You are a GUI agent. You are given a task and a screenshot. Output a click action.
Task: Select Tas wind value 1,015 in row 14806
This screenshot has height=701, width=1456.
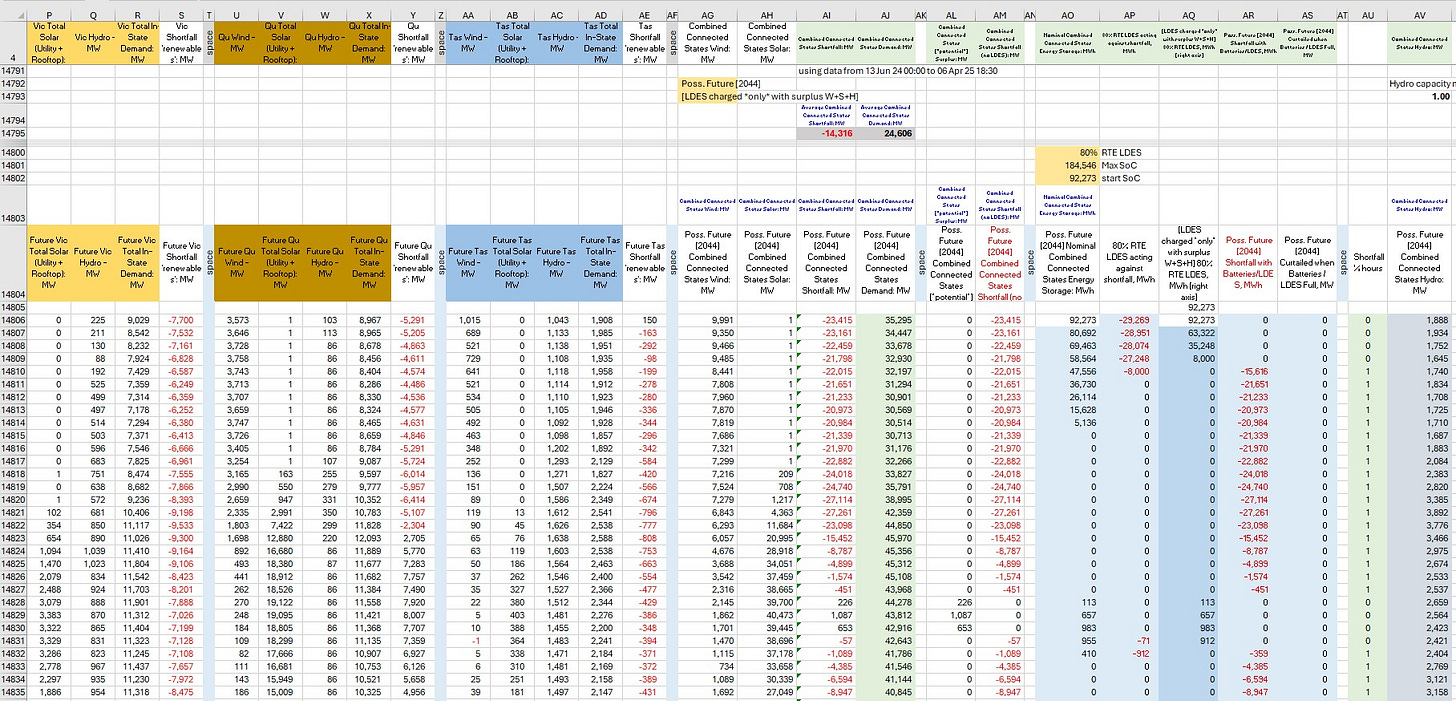point(468,319)
